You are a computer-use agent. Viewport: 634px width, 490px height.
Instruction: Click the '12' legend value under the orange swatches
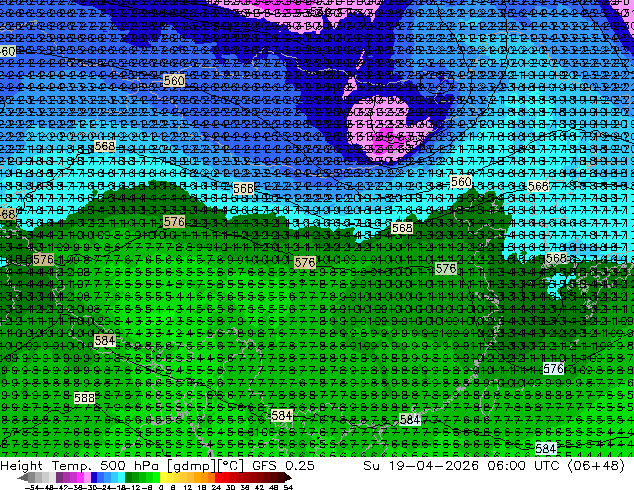point(188,487)
